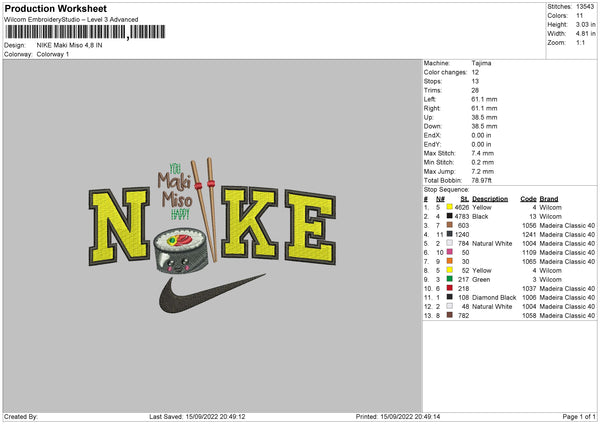Screen dimensions: 600x424
Task: Click the green swatch in stop 9
Action: 450,279
